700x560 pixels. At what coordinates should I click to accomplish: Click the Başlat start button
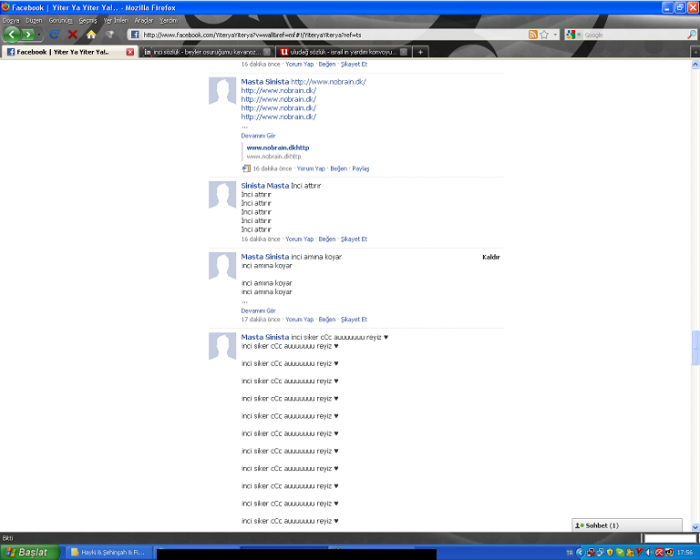[28, 552]
